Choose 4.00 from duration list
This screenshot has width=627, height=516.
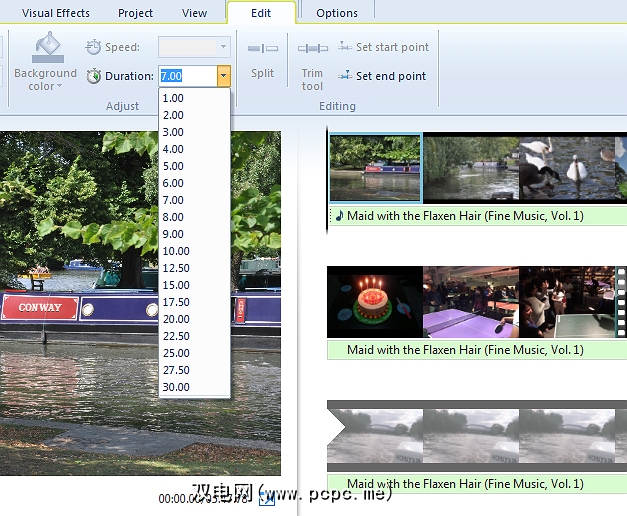click(x=194, y=149)
